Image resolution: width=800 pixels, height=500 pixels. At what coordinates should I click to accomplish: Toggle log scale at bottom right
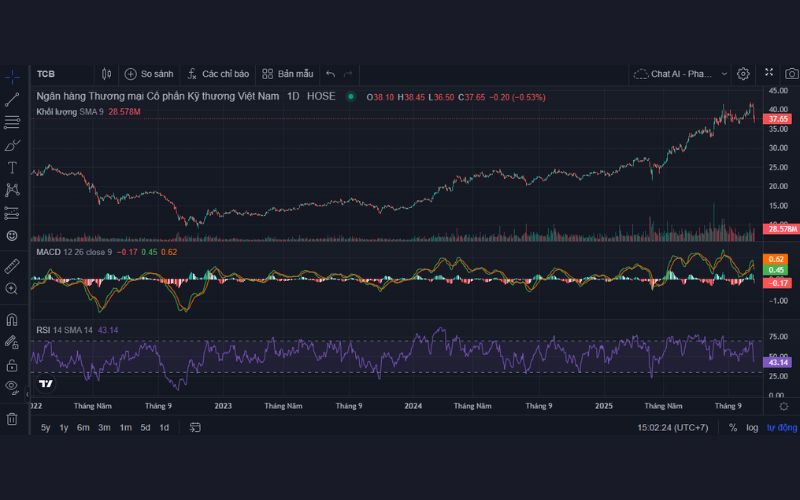pyautogui.click(x=752, y=428)
